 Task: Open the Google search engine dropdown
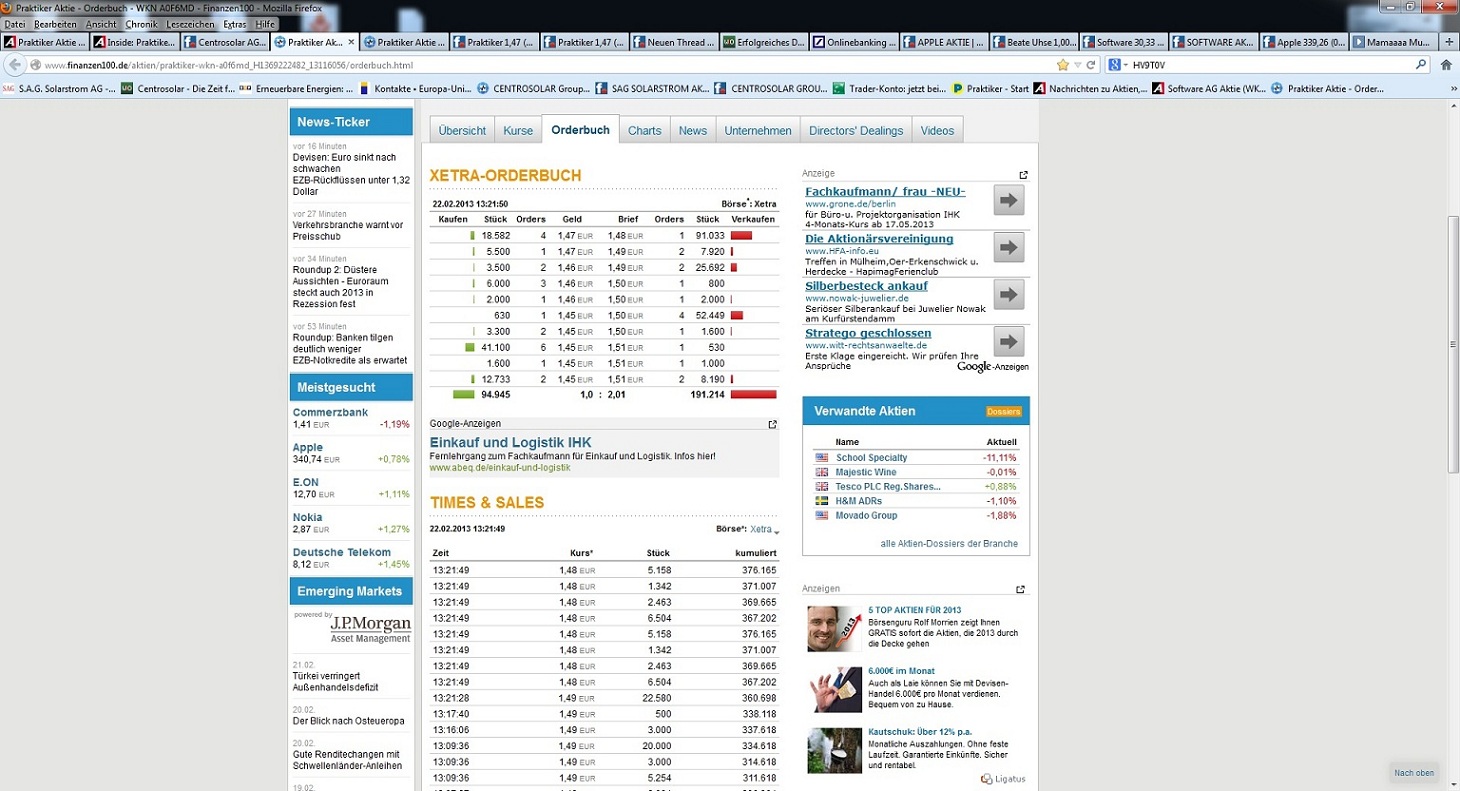pos(1120,65)
